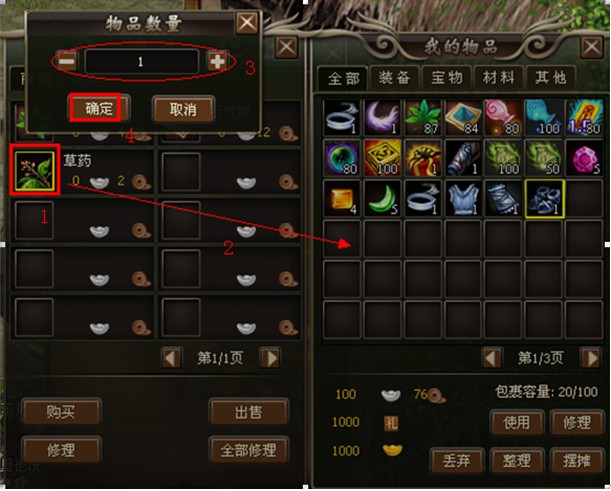Select the green crescent moon item

(x=382, y=198)
